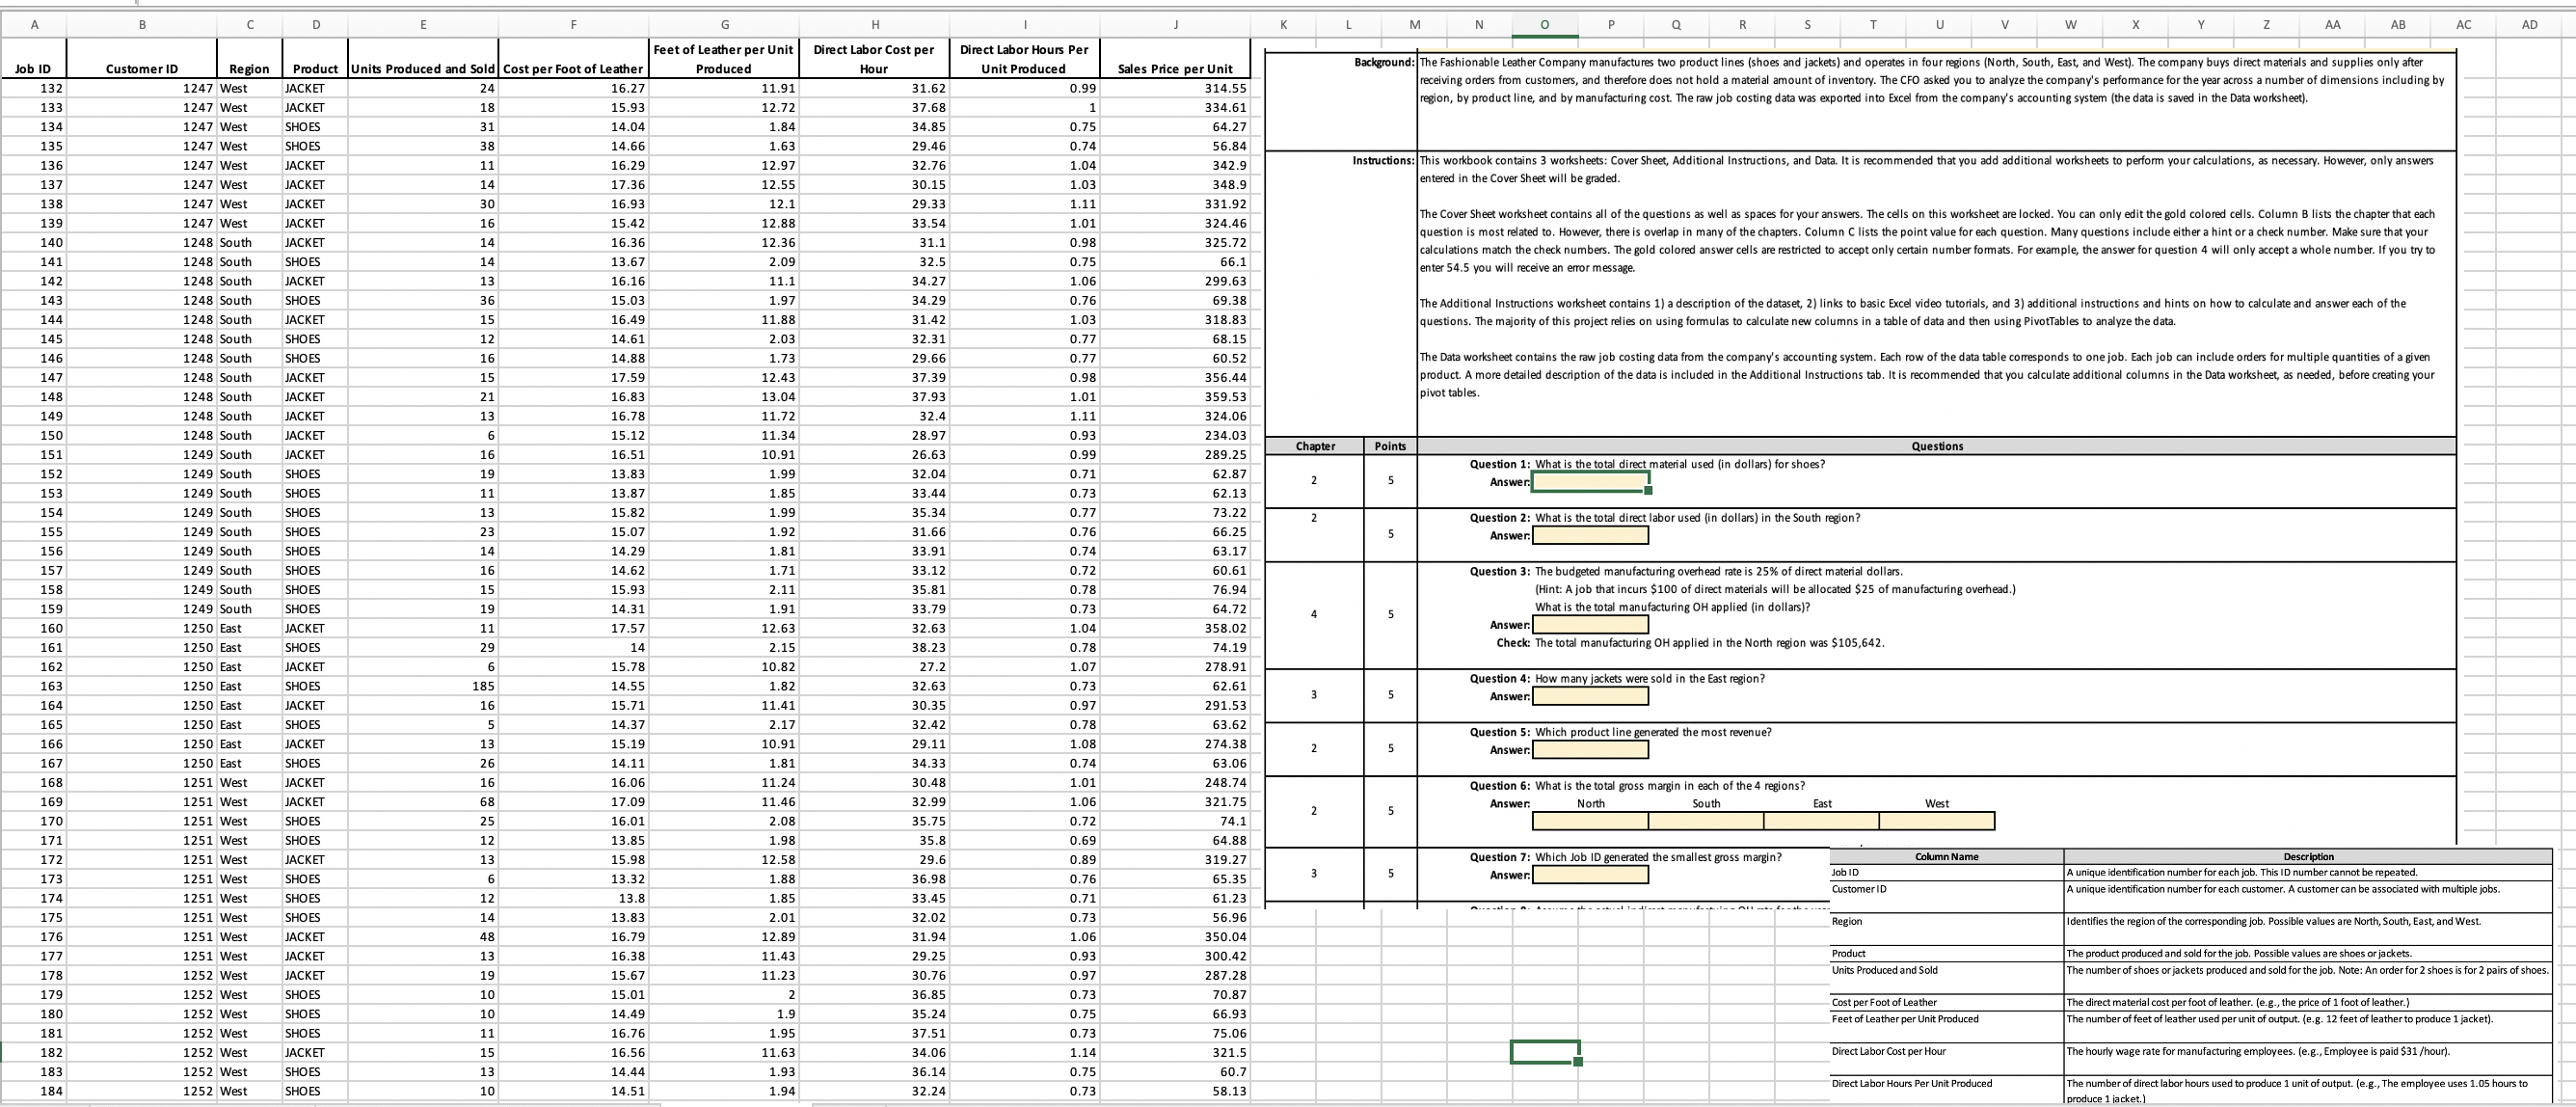Click the 'Points' header cell
Screen dimensions: 2576x1107
(x=1390, y=446)
